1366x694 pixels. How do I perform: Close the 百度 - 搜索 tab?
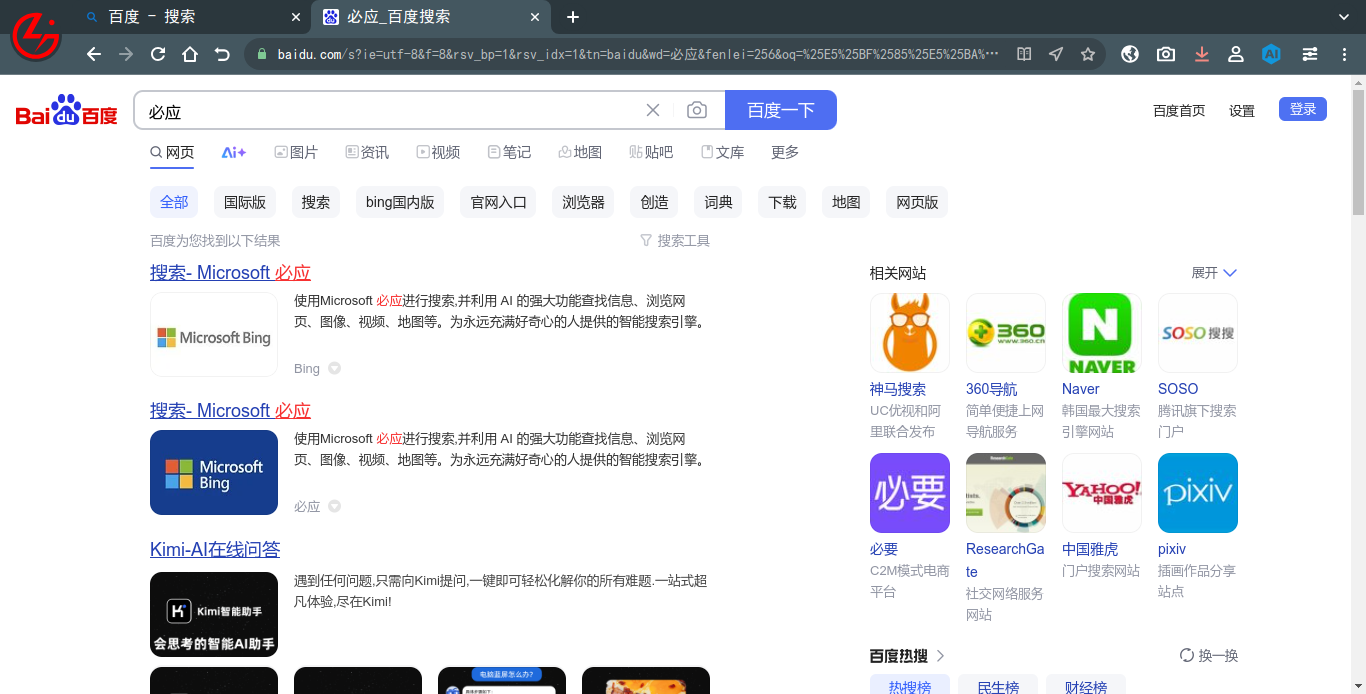[296, 17]
